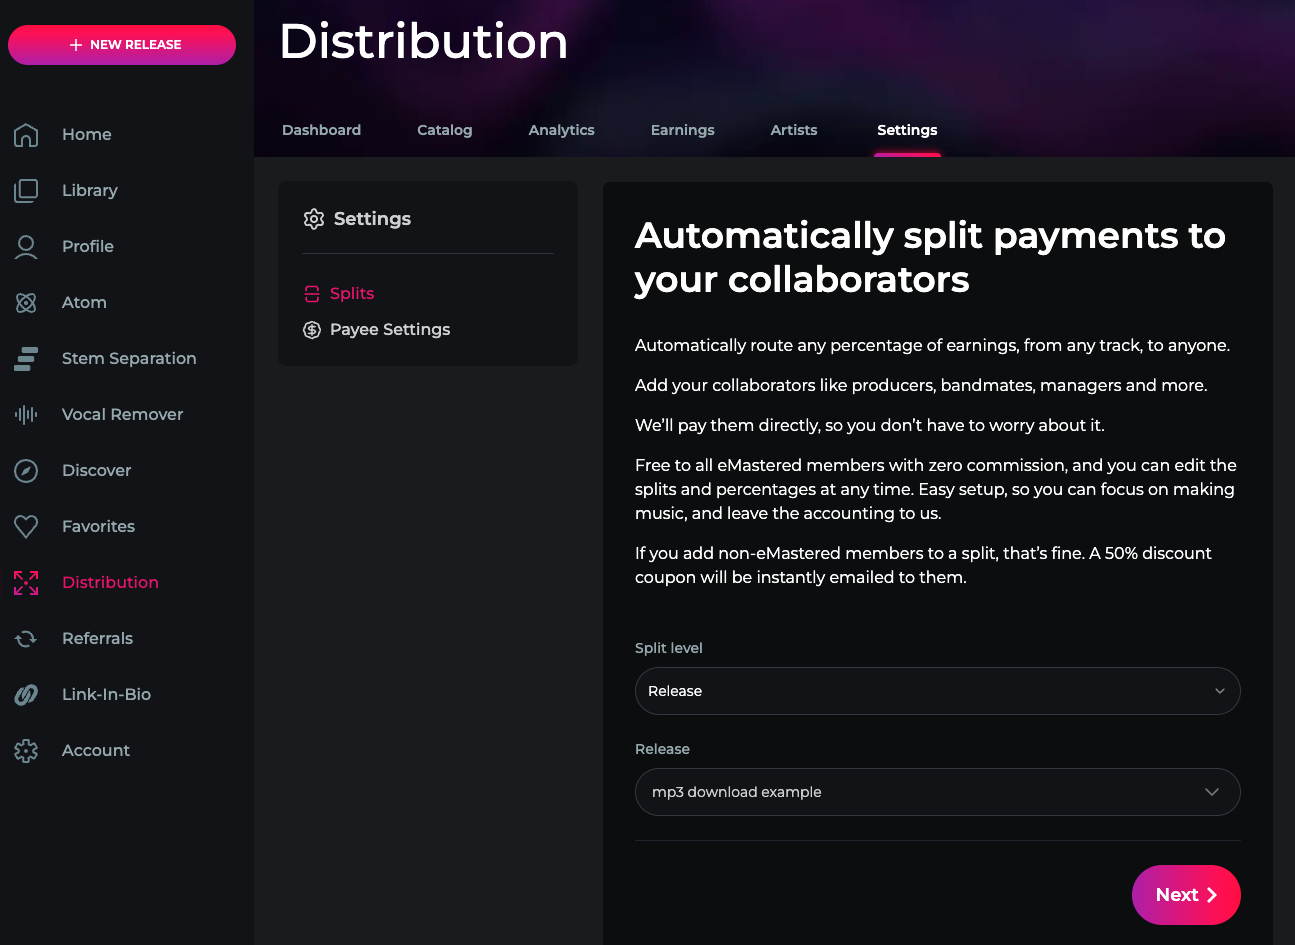Click the Link-In-Bio chain icon
This screenshot has width=1295, height=945.
pyautogui.click(x=26, y=695)
